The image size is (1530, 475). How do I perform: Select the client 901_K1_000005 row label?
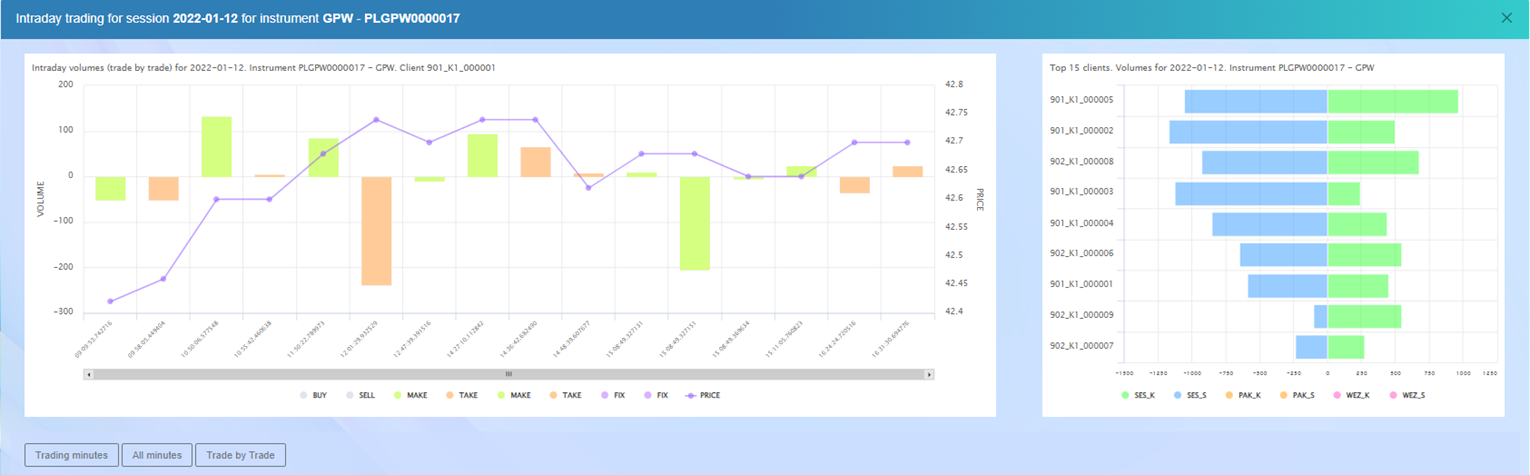tap(1081, 100)
